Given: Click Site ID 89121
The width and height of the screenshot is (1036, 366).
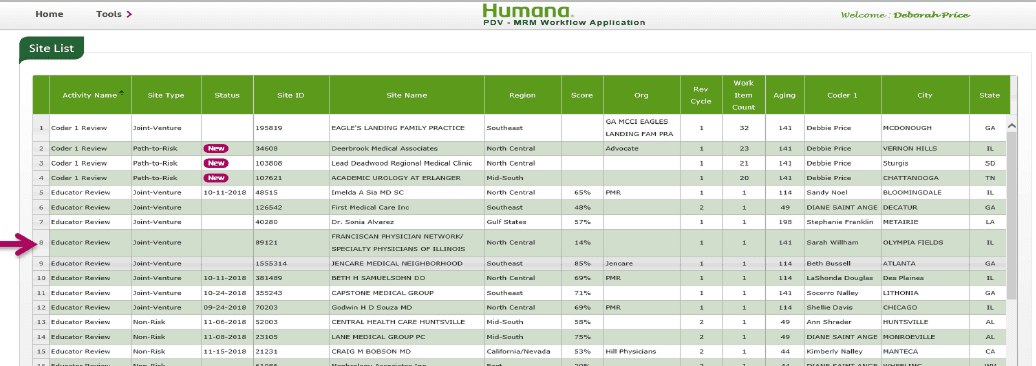Looking at the screenshot, I should point(265,242).
